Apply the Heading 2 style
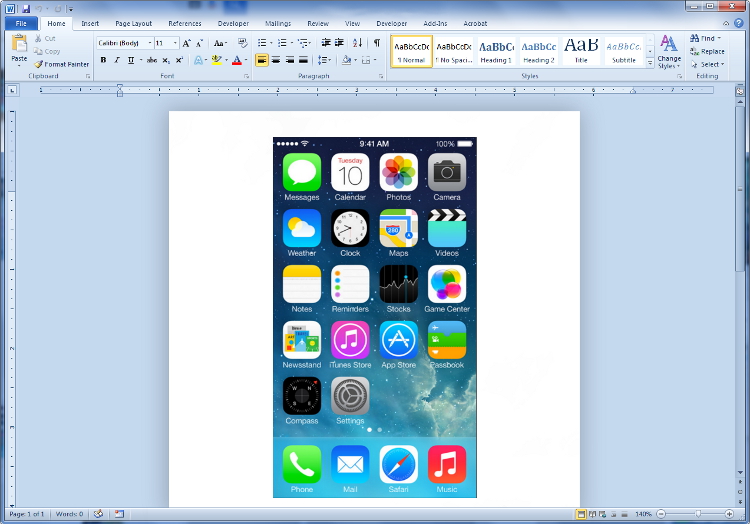The image size is (750, 524). pyautogui.click(x=539, y=51)
